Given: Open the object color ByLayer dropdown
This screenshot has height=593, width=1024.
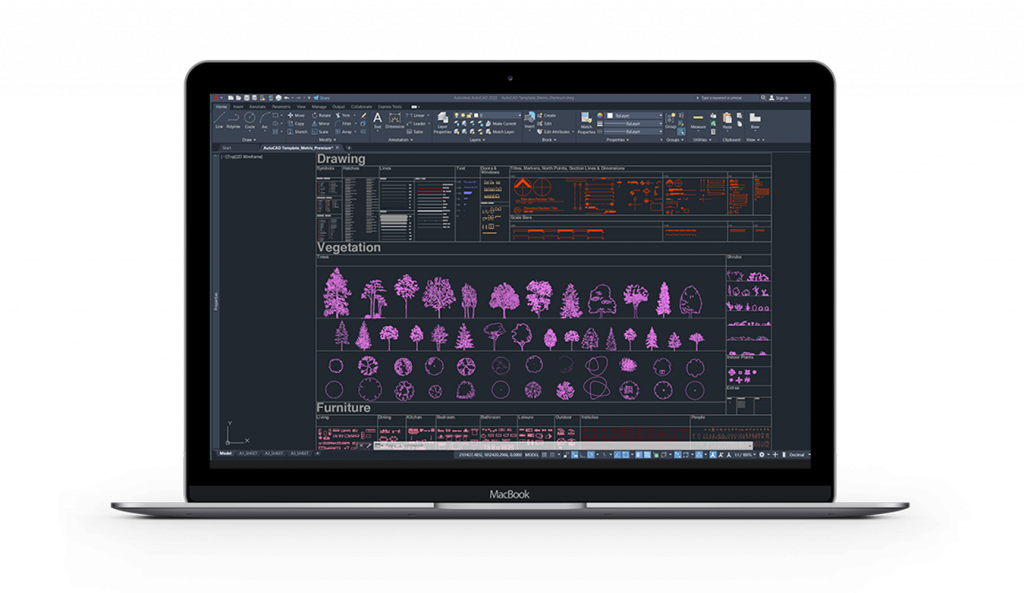Looking at the screenshot, I should click(632, 115).
